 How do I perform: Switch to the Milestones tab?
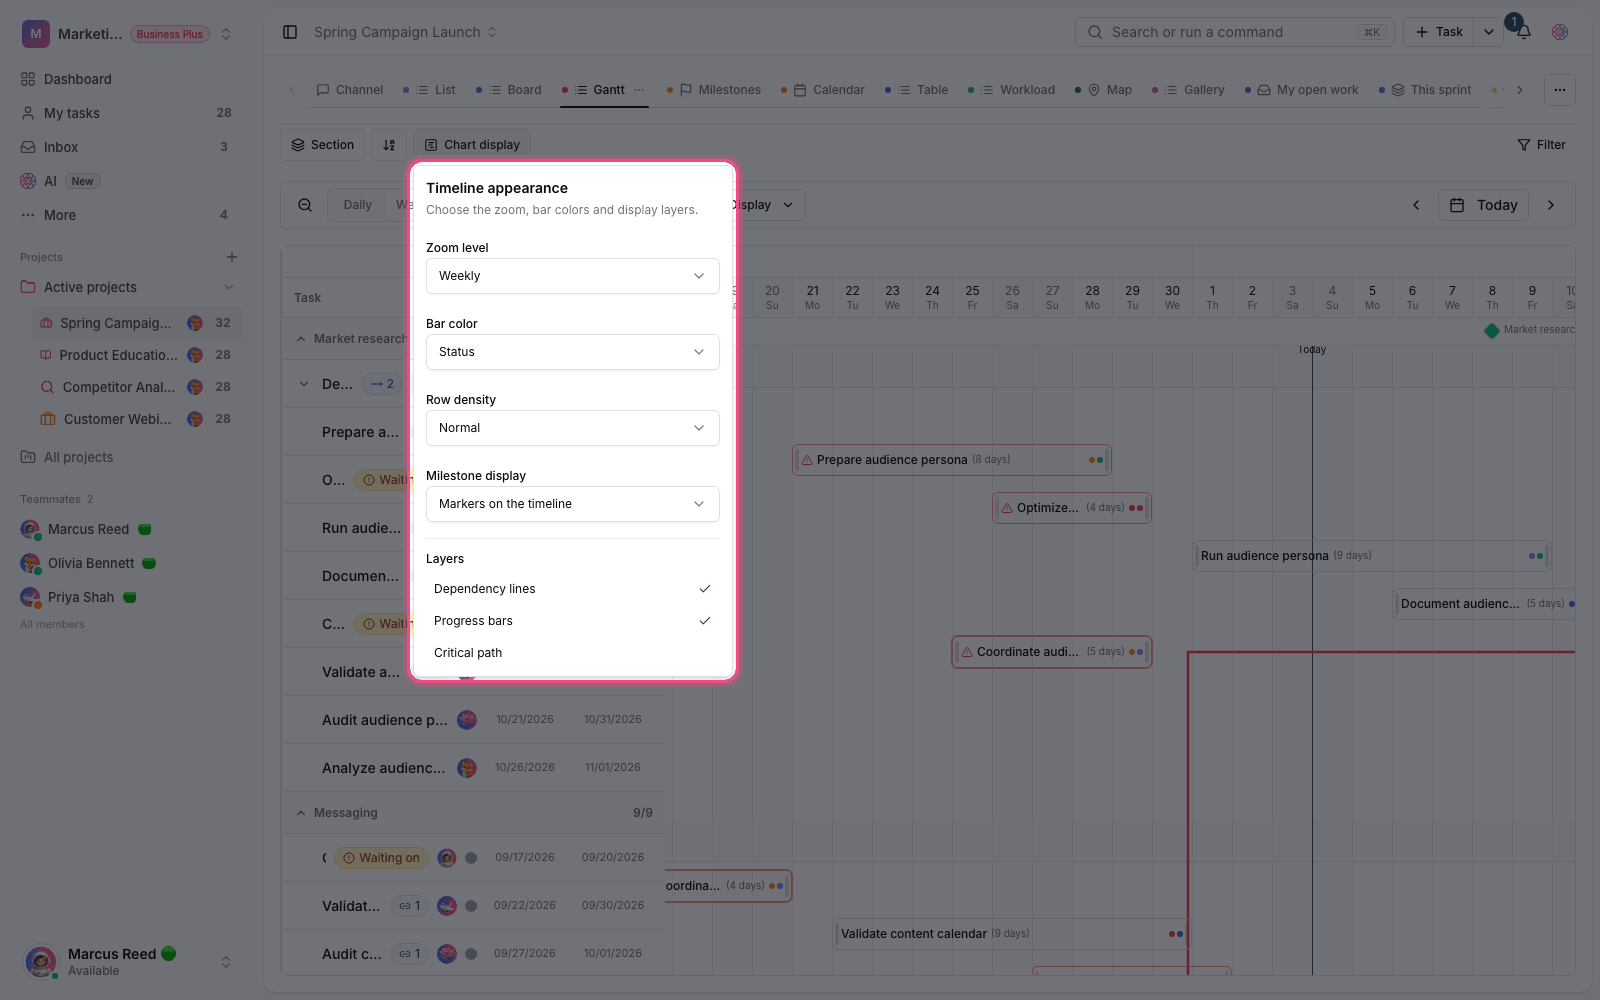[714, 90]
